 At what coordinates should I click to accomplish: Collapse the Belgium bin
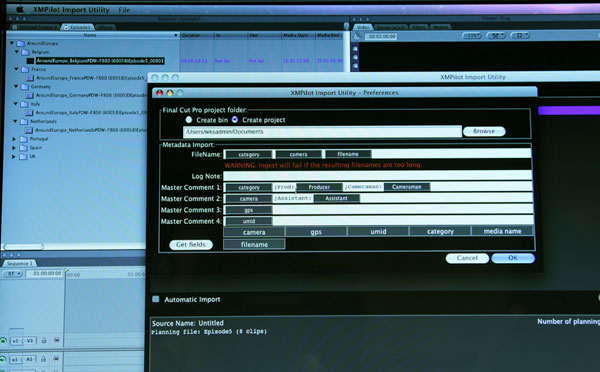pyautogui.click(x=17, y=52)
